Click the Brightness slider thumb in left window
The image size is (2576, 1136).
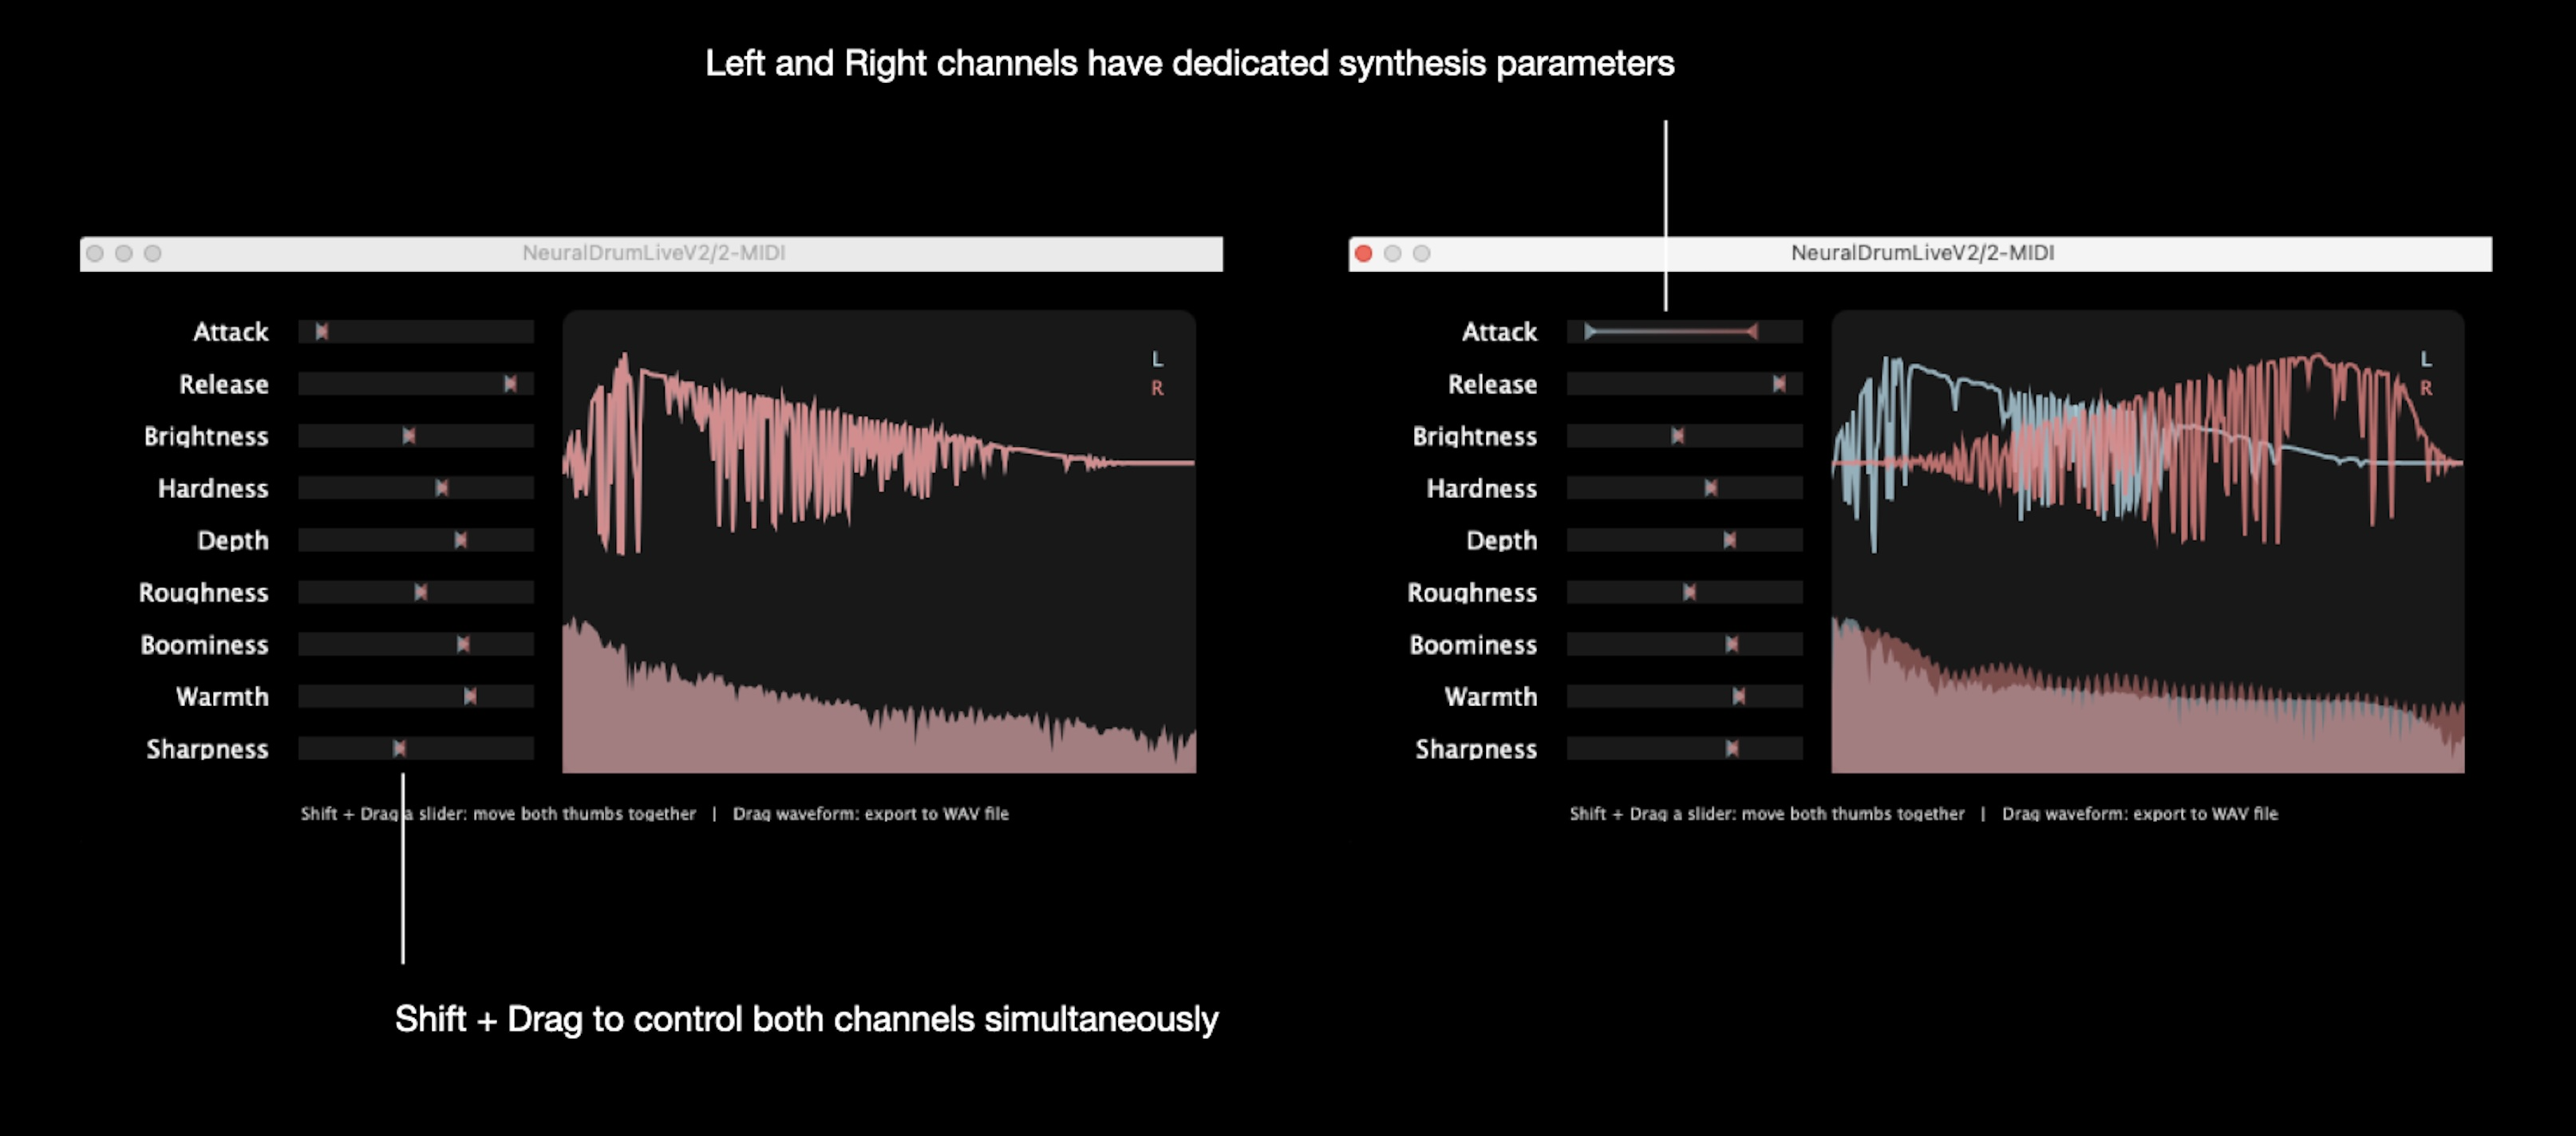pos(409,436)
